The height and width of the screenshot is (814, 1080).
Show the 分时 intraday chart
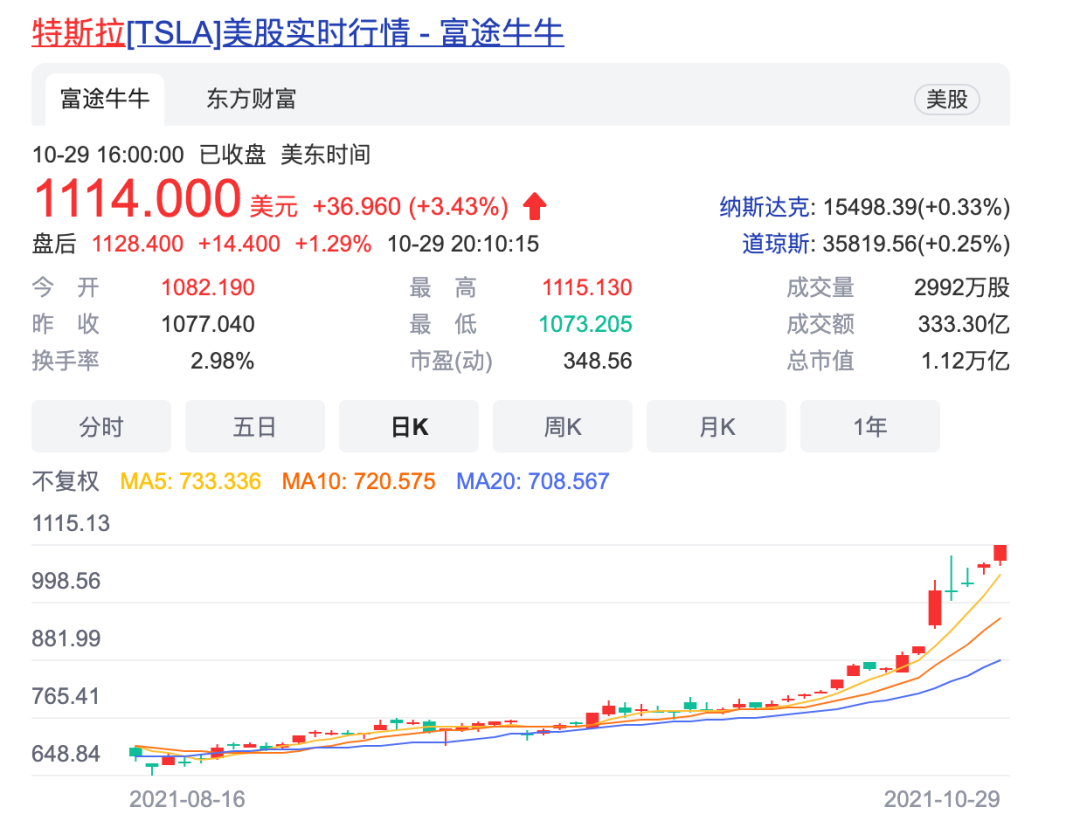[x=101, y=427]
